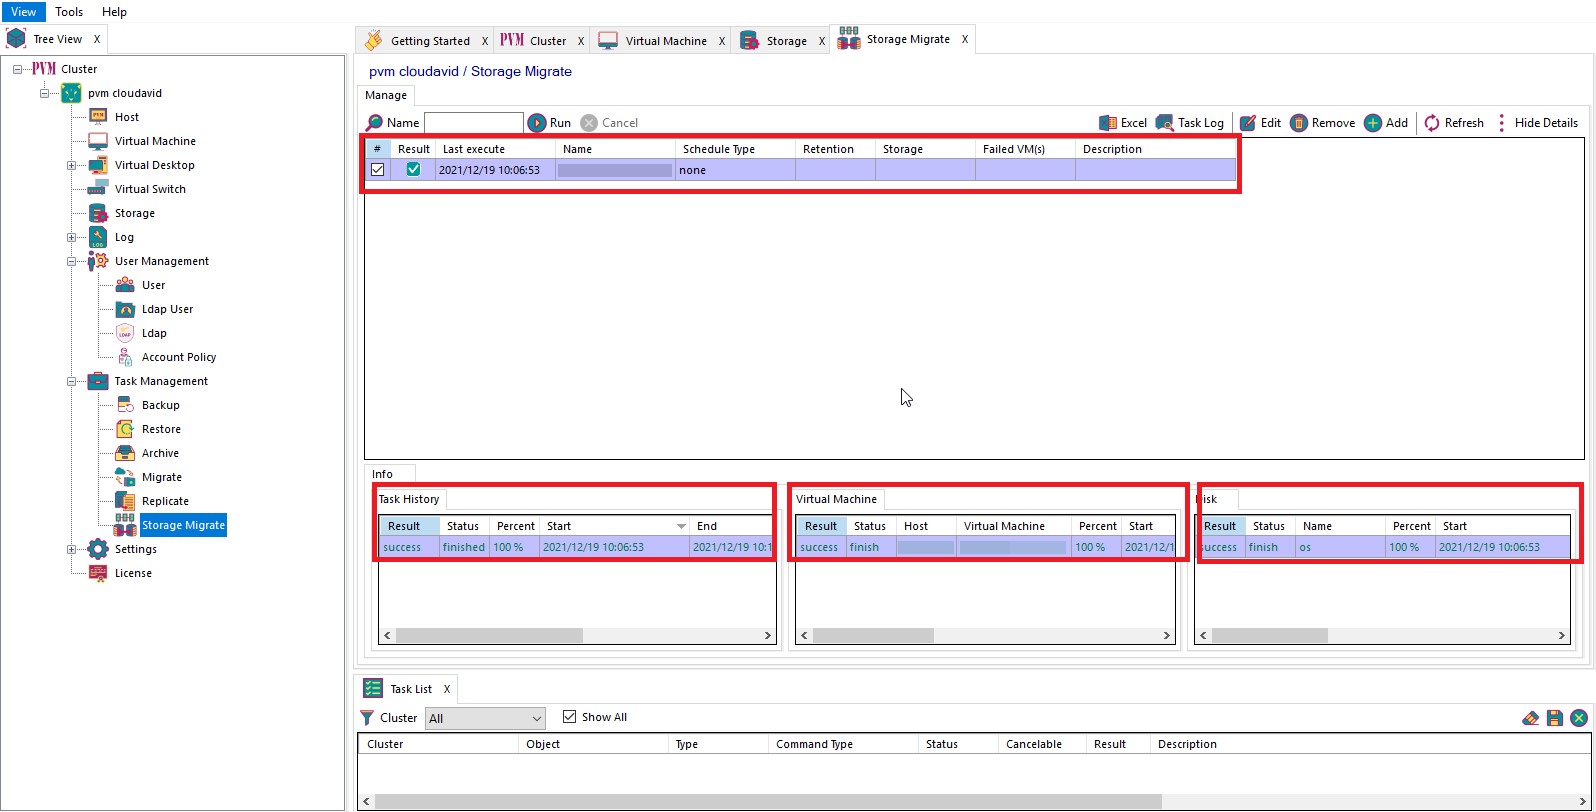Screen dimensions: 1596x812
Task: Click the Restore icon under Task Management
Action: point(125,429)
